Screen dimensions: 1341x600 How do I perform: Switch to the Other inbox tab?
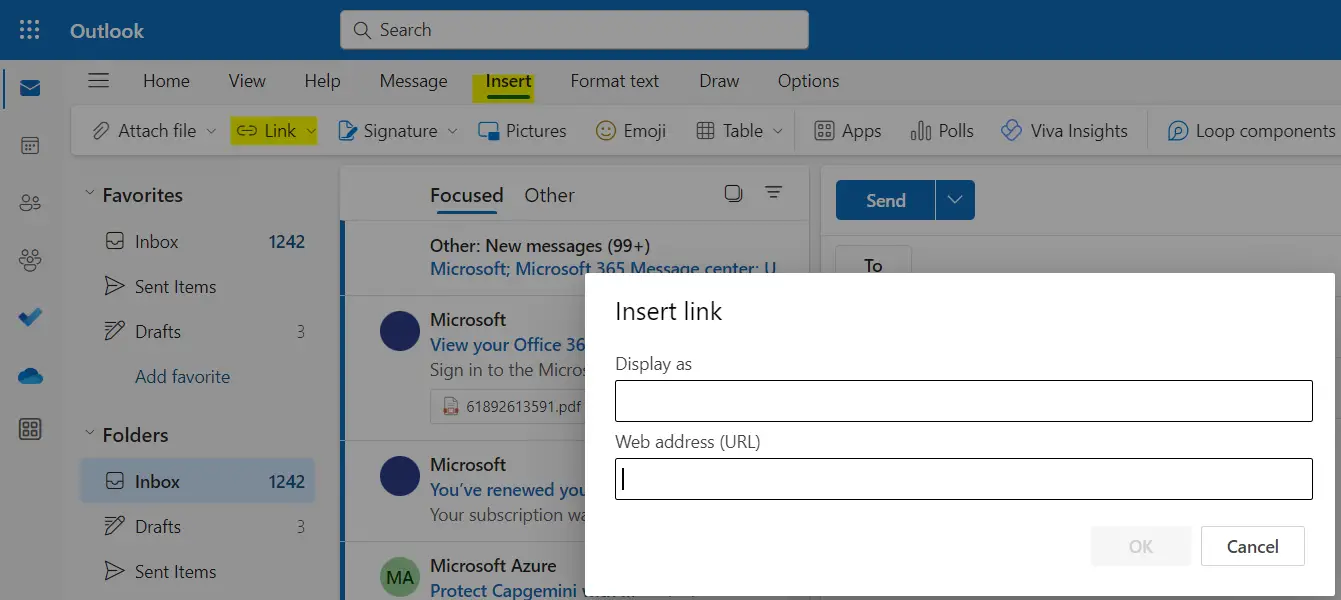[x=549, y=195]
